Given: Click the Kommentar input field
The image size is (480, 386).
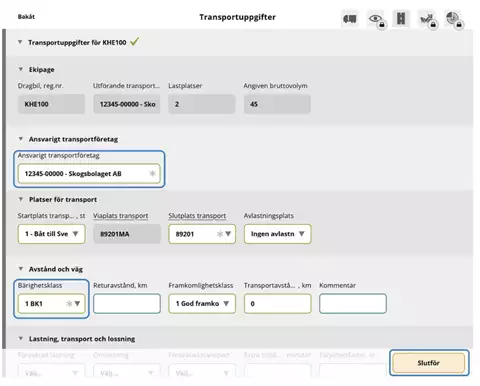Looking at the screenshot, I should 353,303.
